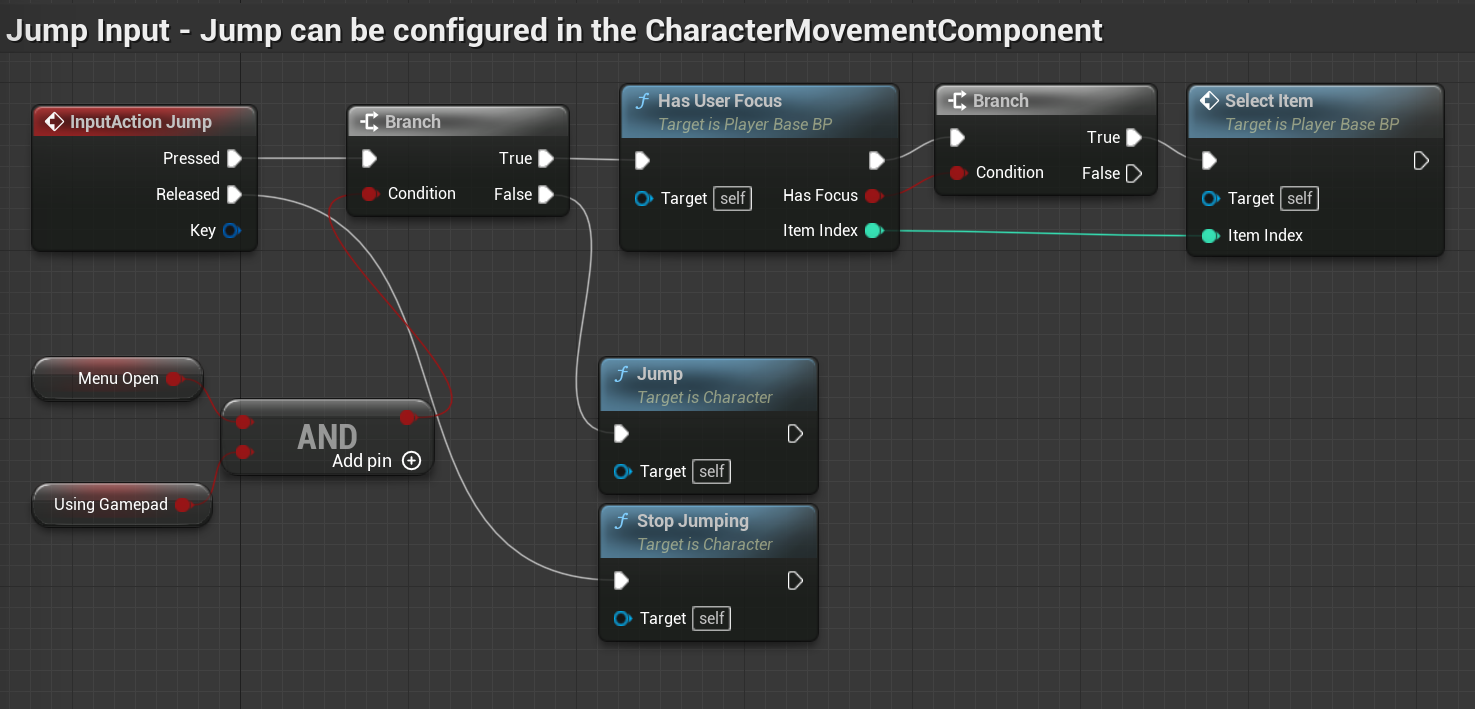Image resolution: width=1475 pixels, height=709 pixels.
Task: Click the Released execution output pin
Action: (234, 194)
